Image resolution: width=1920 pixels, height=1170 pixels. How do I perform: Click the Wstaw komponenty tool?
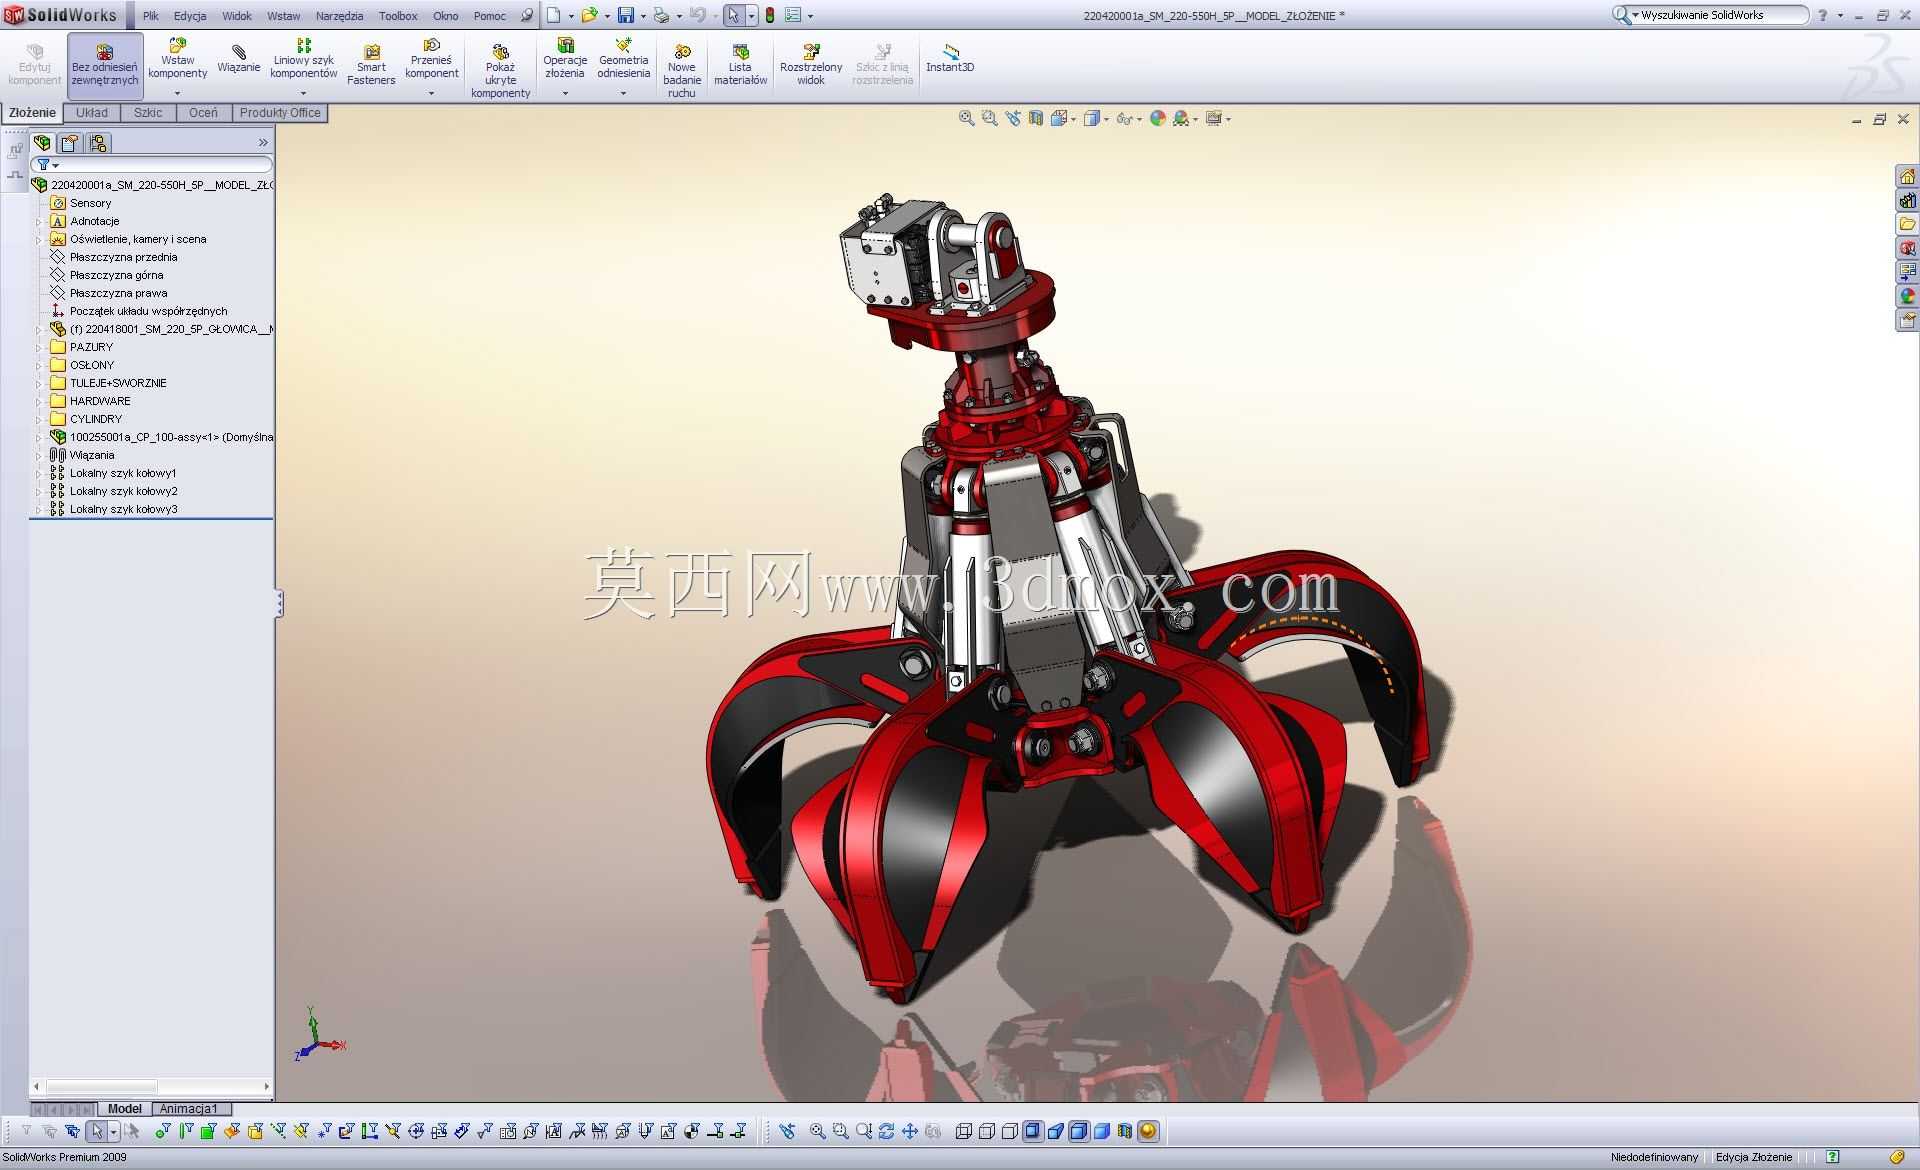tap(177, 58)
